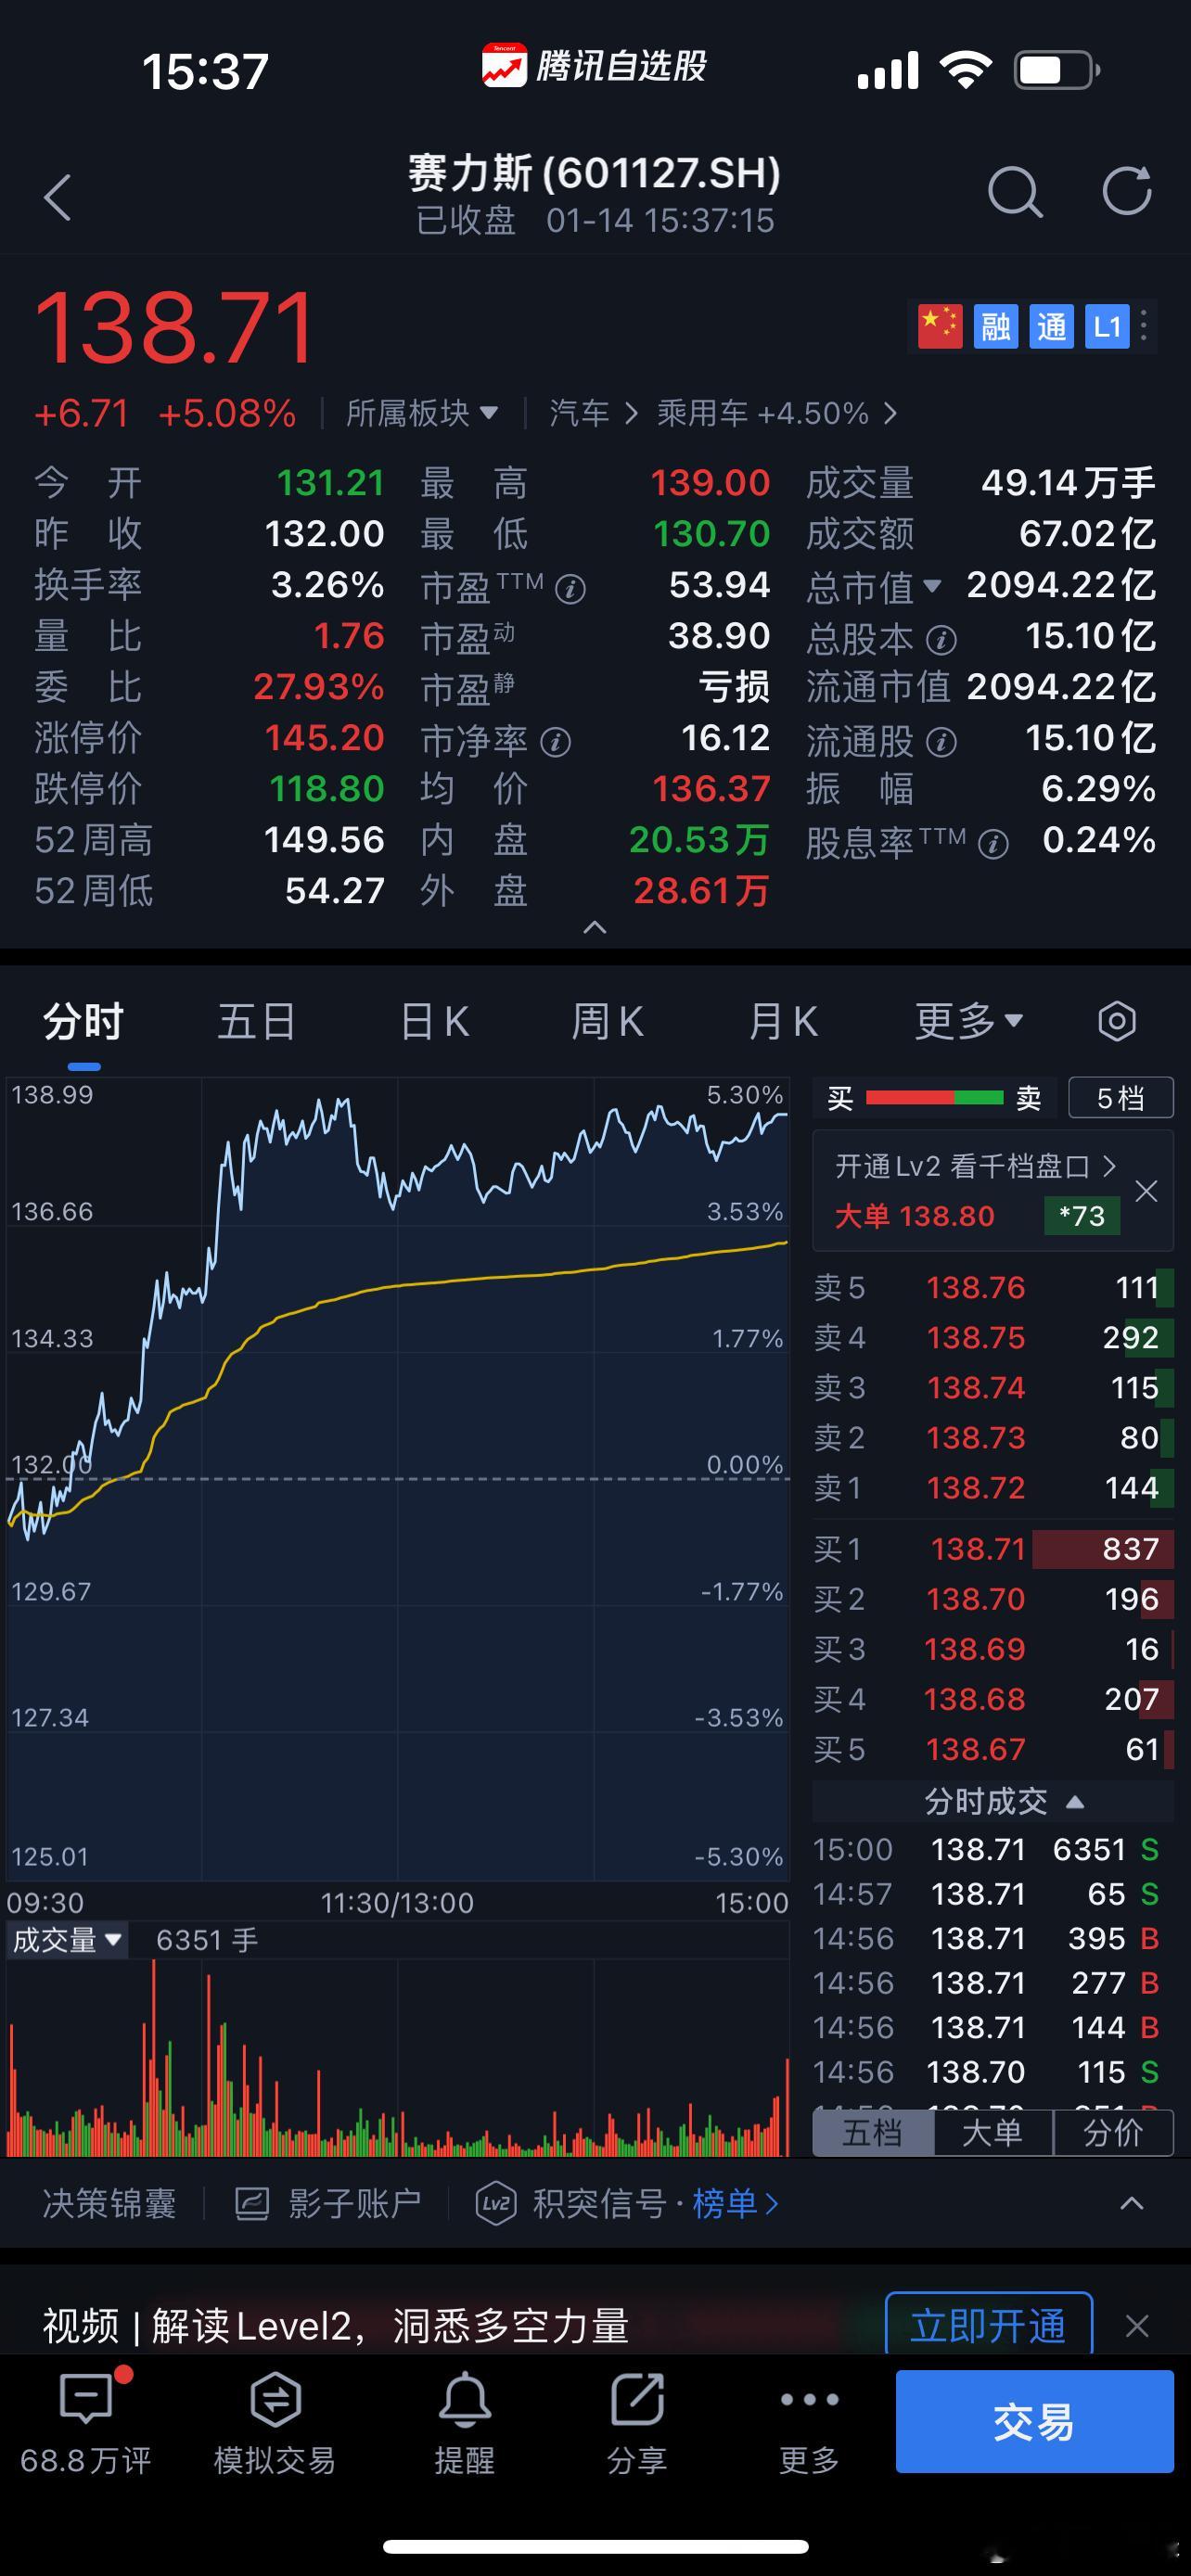The width and height of the screenshot is (1191, 2576).
Task: Tap 卖1 price 138.72 row
Action: pos(994,1488)
